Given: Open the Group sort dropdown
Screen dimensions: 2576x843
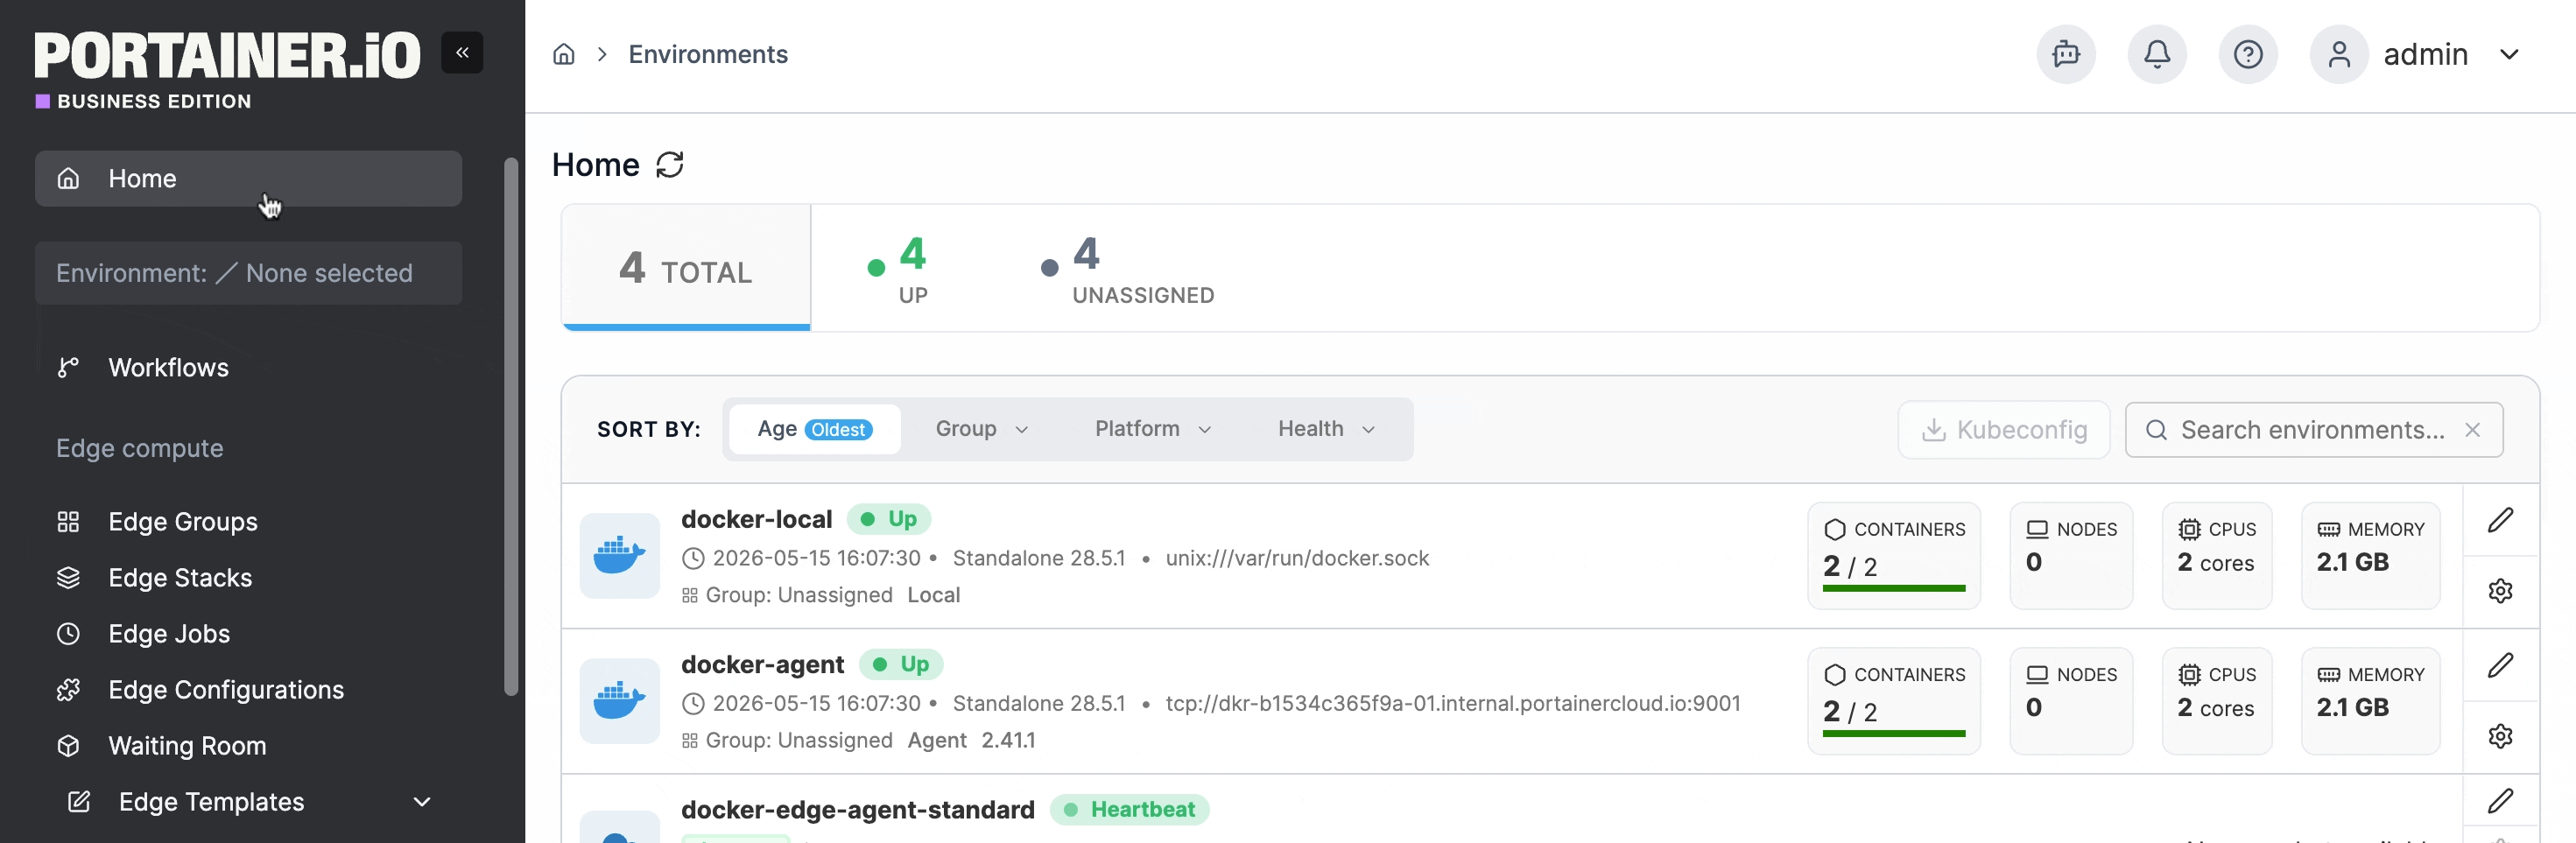Looking at the screenshot, I should [x=982, y=429].
